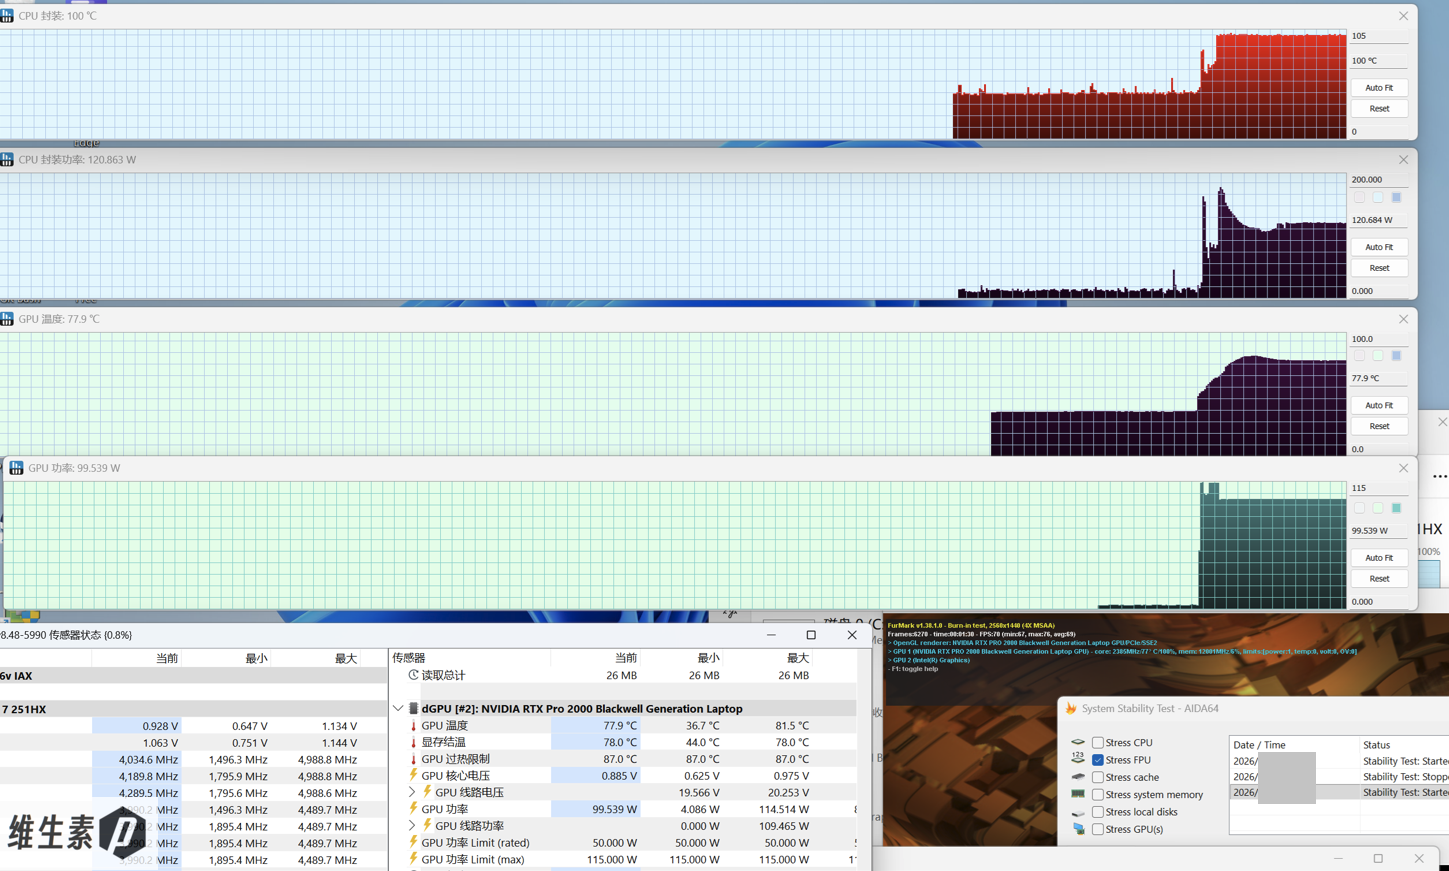1449x871 pixels.
Task: Click Reset in CPU 封装 temperature graph
Action: click(x=1379, y=109)
